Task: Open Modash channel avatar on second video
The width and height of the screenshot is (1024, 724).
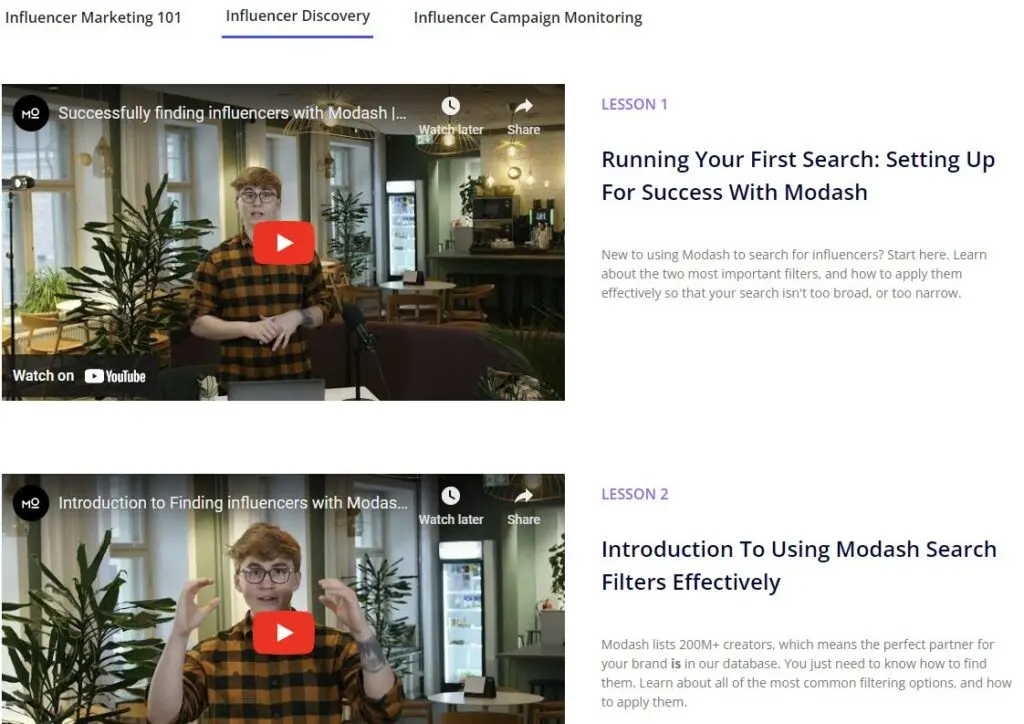Action: [x=31, y=503]
